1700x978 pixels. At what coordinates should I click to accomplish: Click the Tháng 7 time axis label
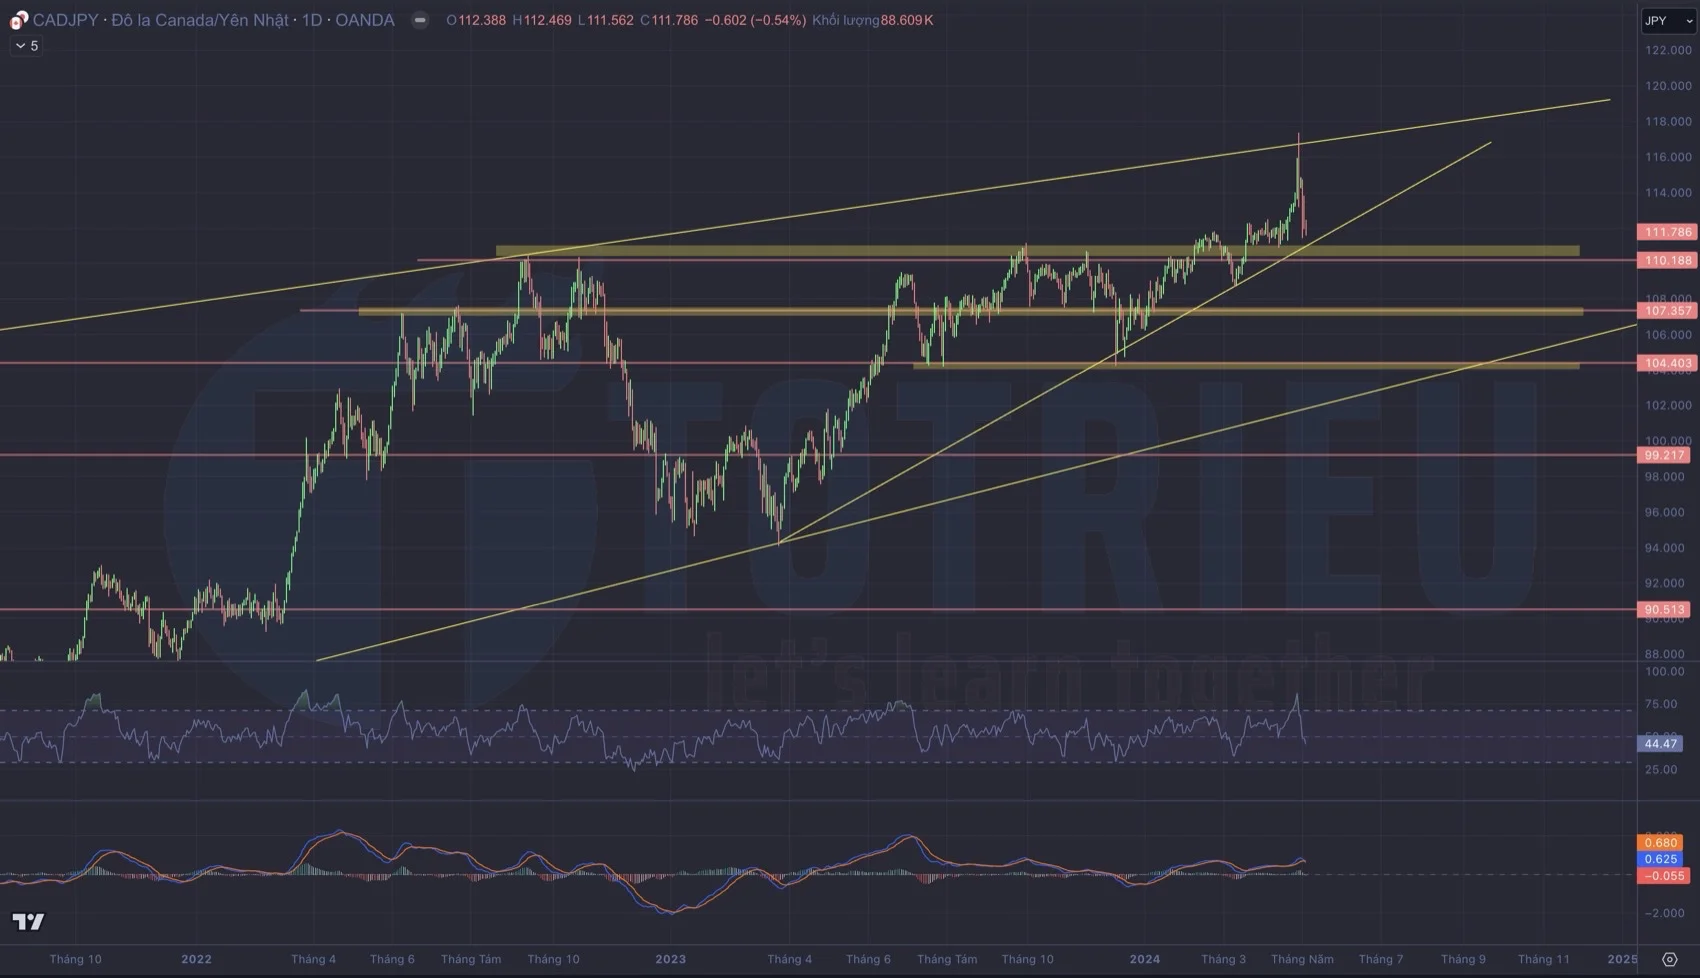pos(1380,959)
